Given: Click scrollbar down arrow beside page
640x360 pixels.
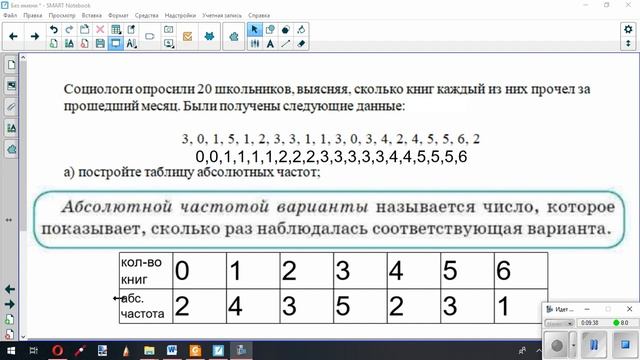Looking at the screenshot, I should coord(23,337).
